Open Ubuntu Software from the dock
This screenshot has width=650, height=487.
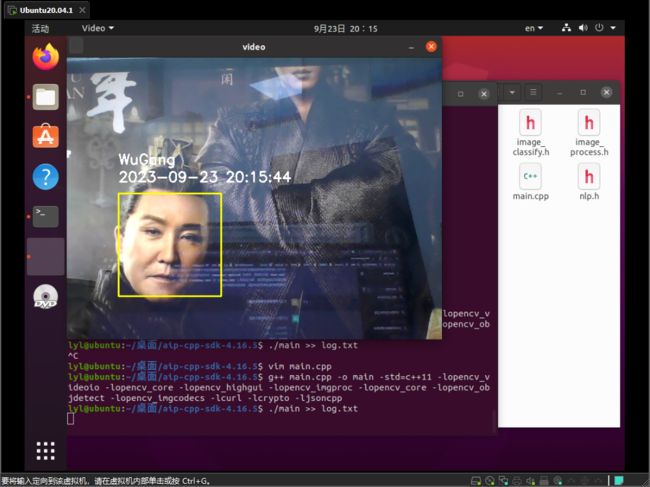coord(46,136)
